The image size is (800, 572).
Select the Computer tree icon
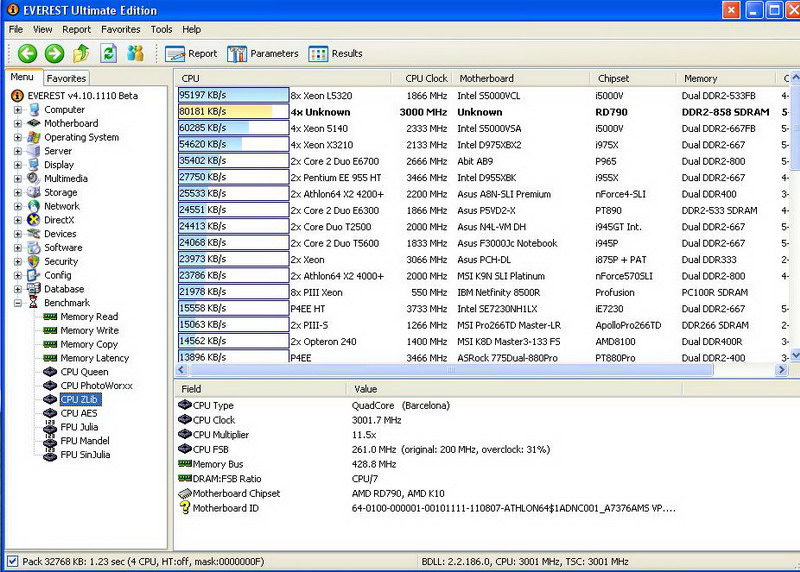point(34,110)
